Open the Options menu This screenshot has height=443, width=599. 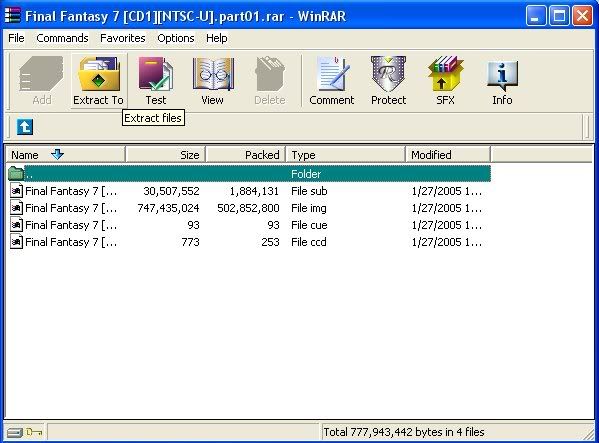[176, 38]
